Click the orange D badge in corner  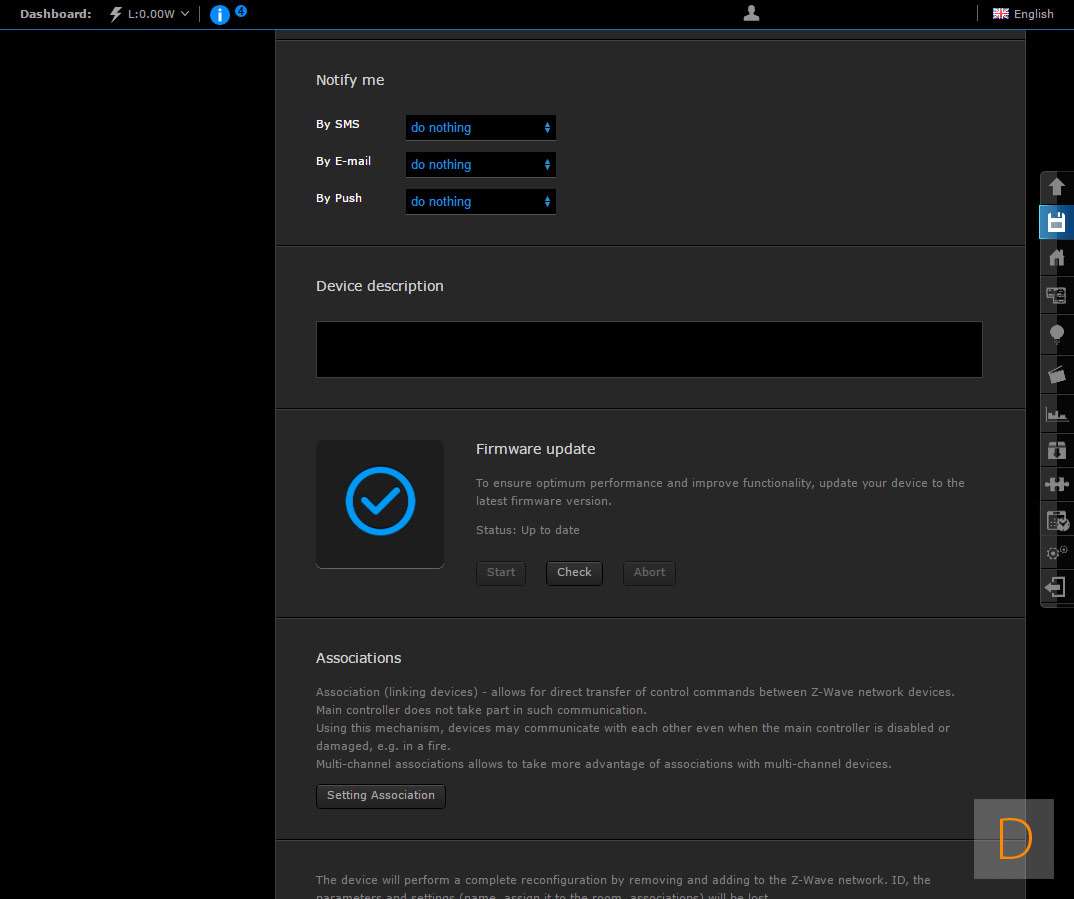1014,839
